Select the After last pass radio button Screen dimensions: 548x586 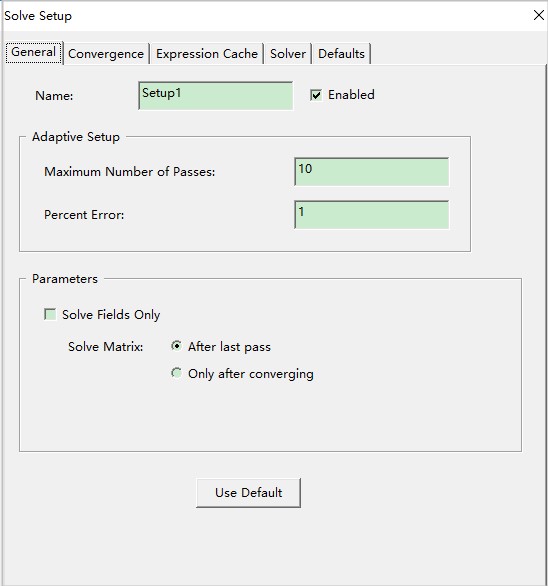pos(176,346)
